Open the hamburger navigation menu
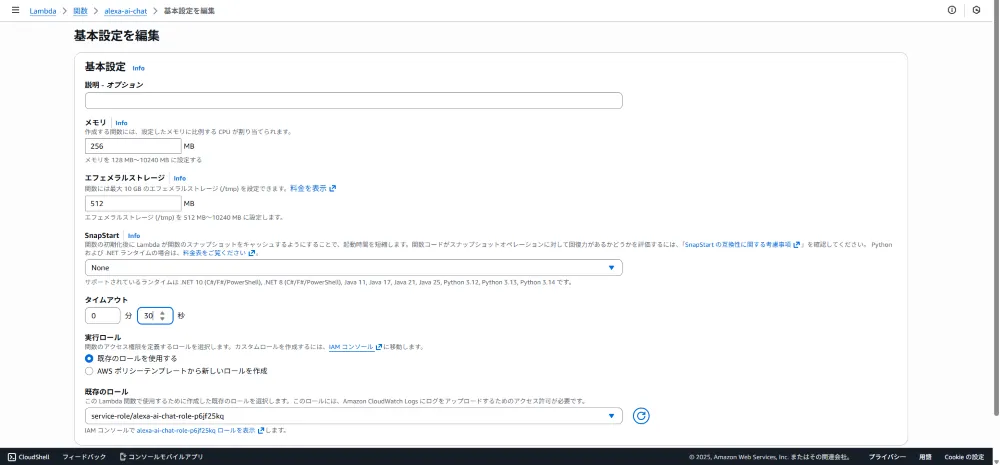Viewport: 1000px width, 465px height. pos(15,10)
